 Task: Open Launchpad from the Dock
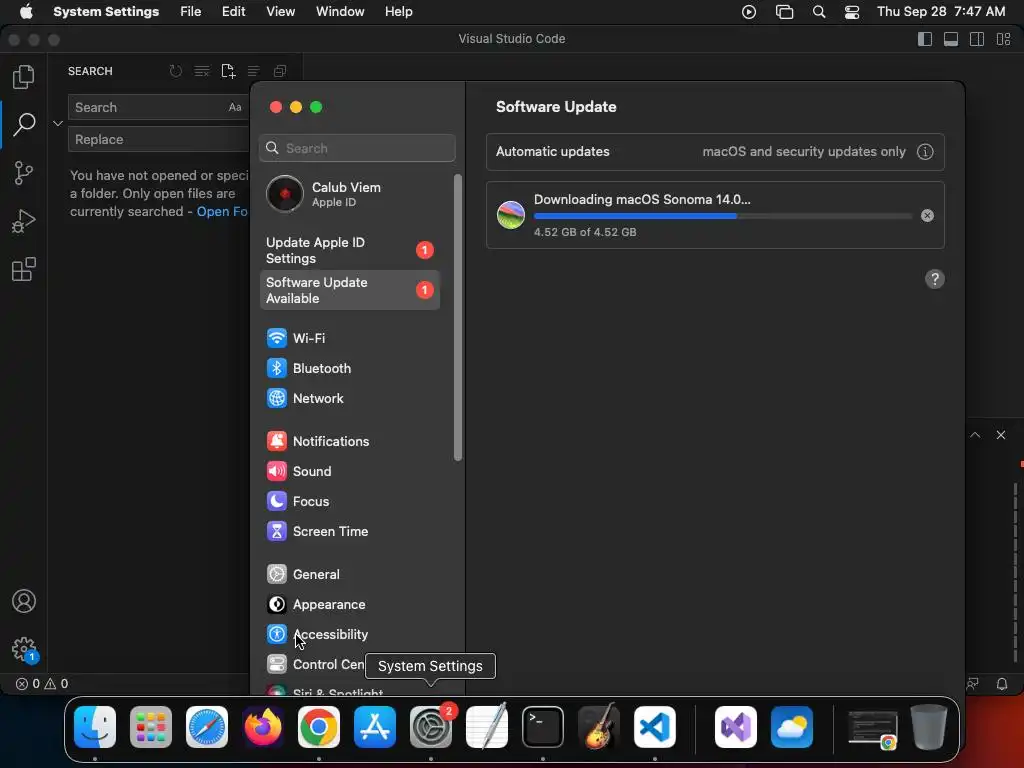pyautogui.click(x=151, y=727)
